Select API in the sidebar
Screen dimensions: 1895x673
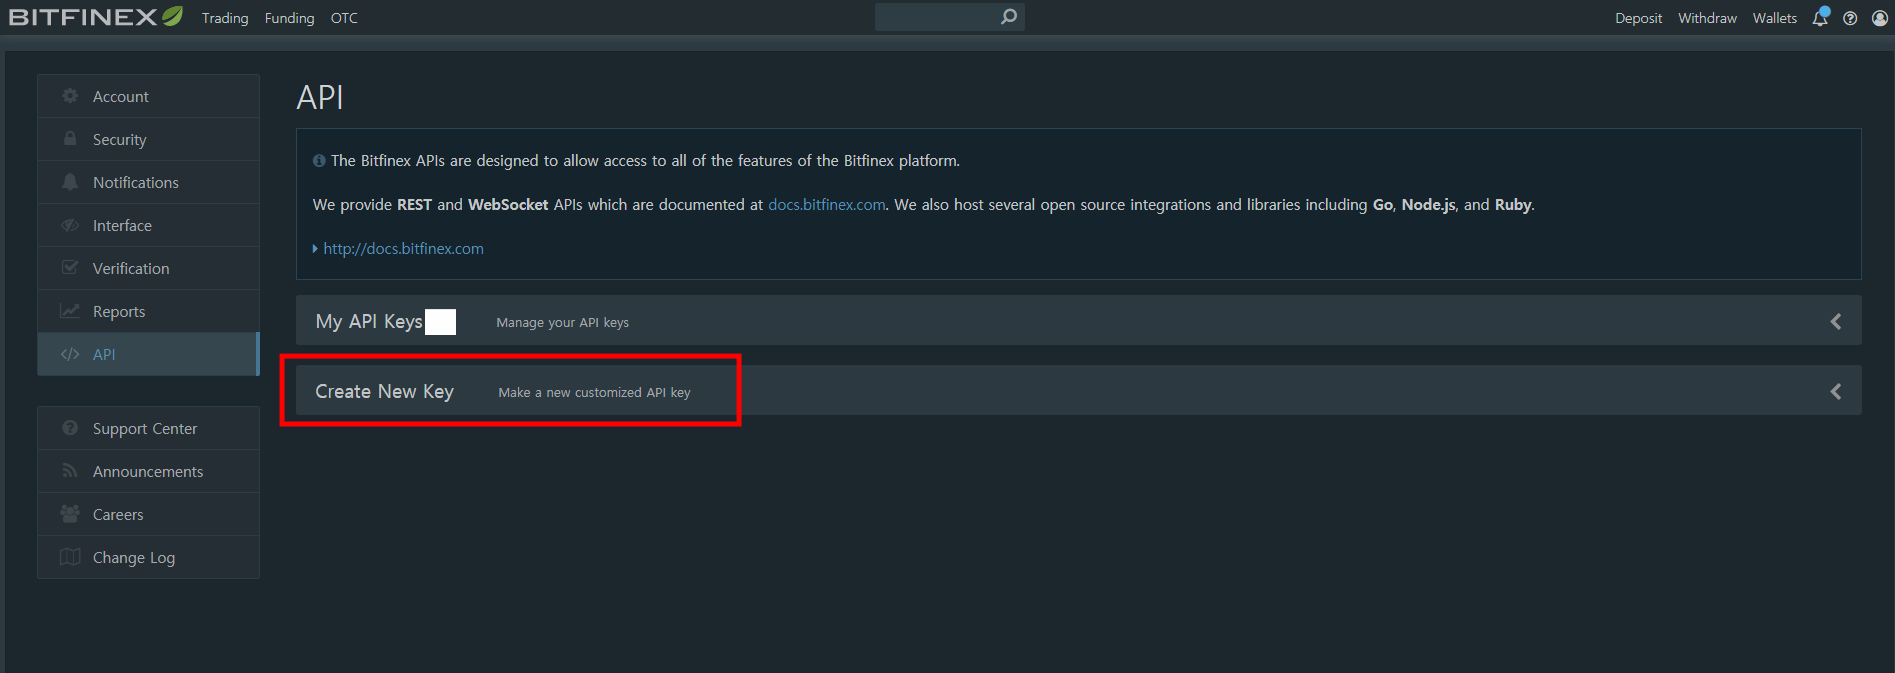tap(148, 354)
